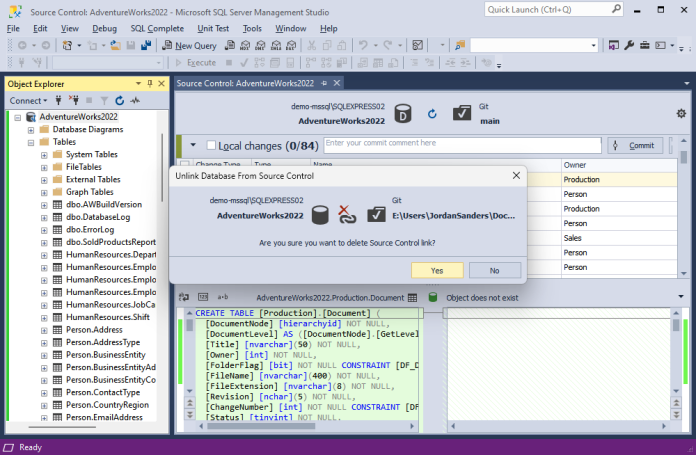Image resolution: width=696 pixels, height=455 pixels.
Task: Click Disconnect icon in Object Explorer
Action: click(74, 101)
